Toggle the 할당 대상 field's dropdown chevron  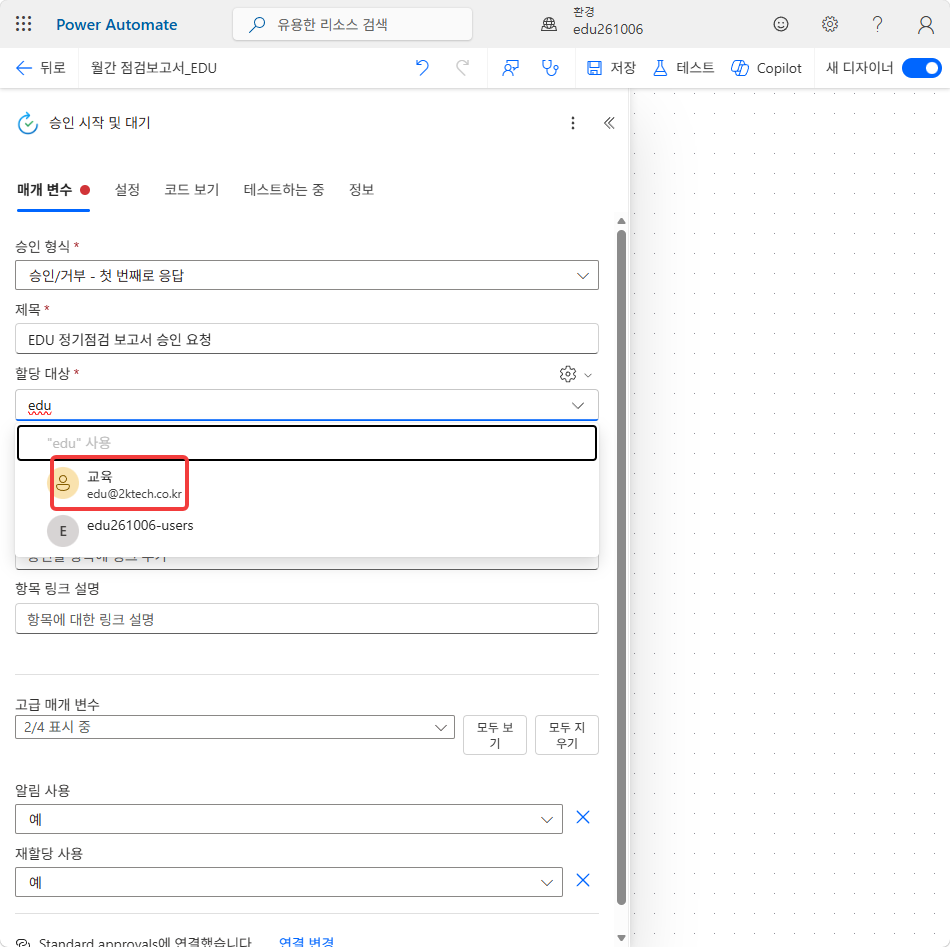[x=578, y=405]
